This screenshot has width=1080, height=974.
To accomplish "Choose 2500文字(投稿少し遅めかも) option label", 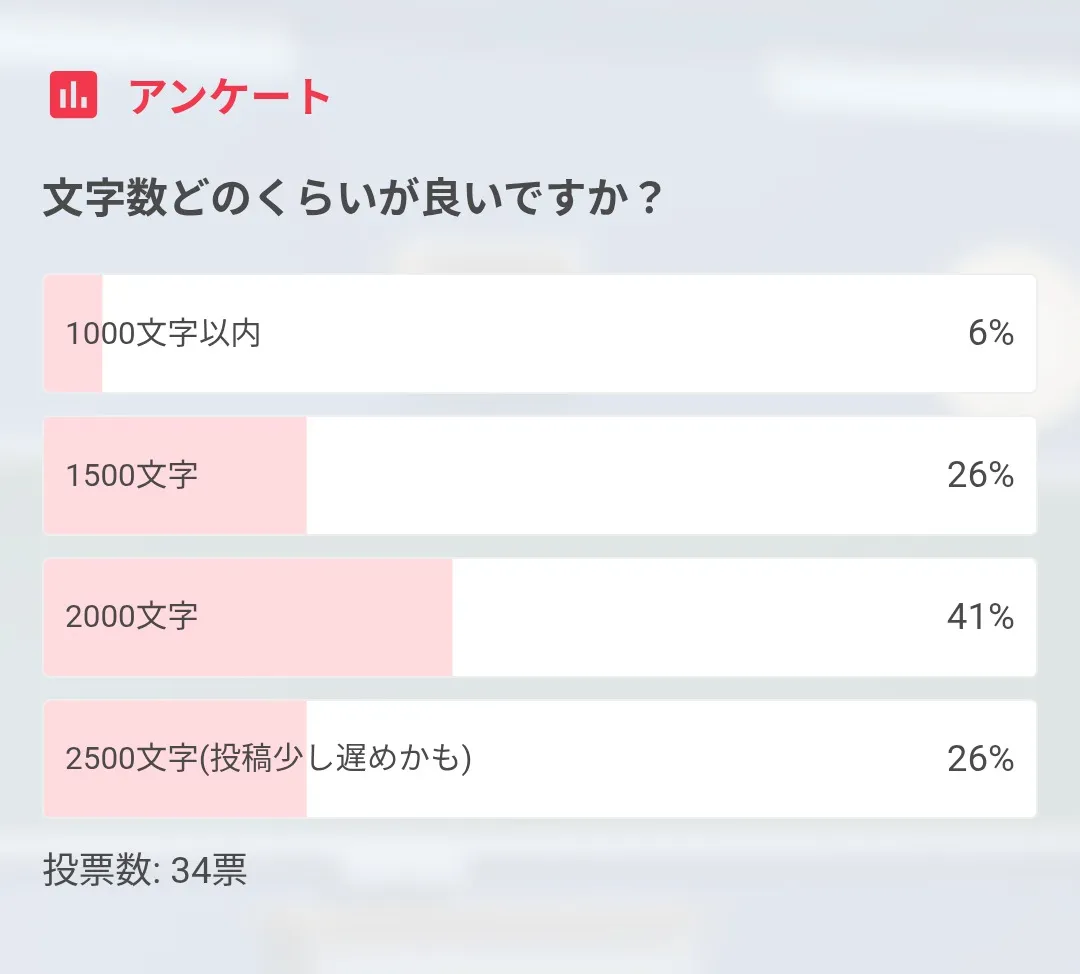I will (x=268, y=759).
